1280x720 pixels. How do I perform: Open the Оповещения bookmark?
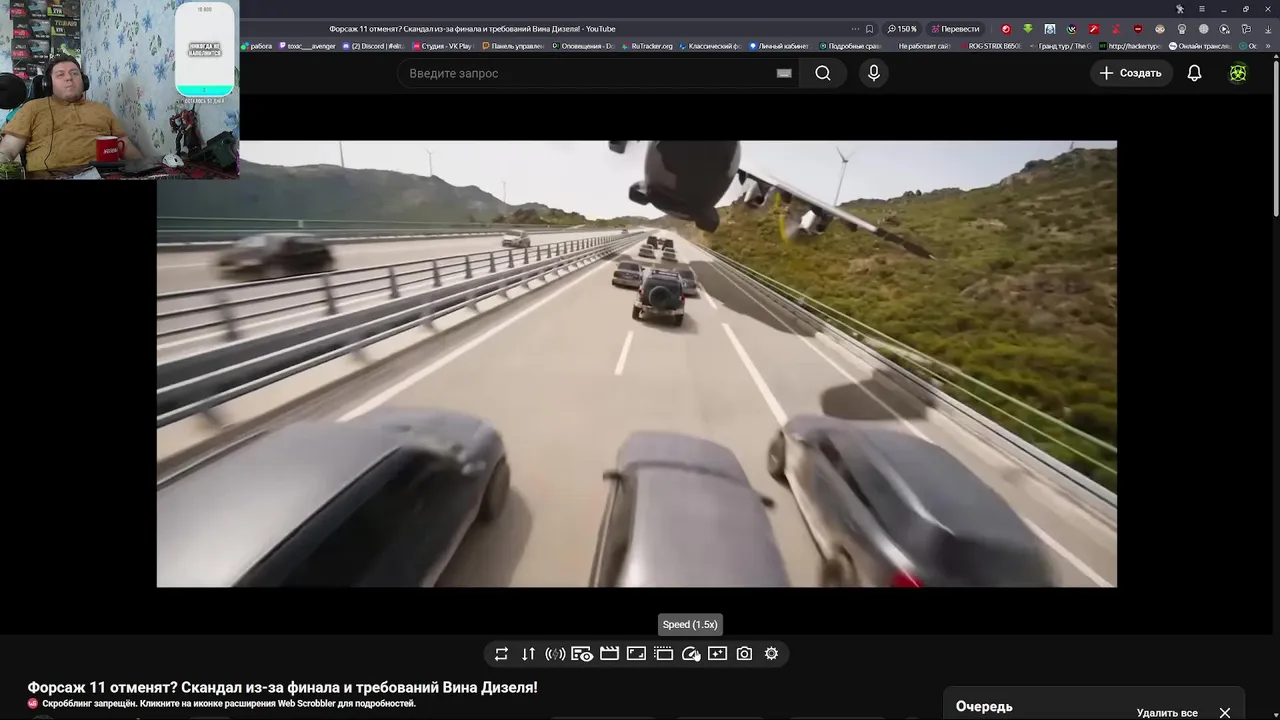click(x=583, y=46)
